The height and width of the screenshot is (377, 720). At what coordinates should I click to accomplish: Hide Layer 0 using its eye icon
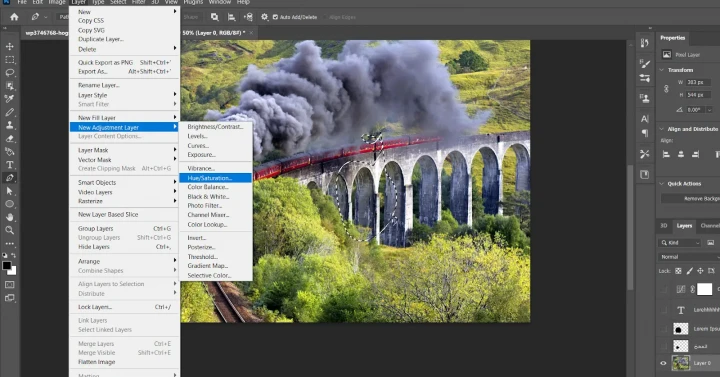click(663, 363)
